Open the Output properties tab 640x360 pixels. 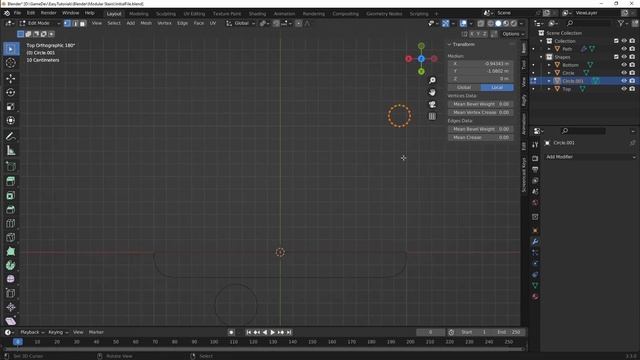click(x=535, y=169)
